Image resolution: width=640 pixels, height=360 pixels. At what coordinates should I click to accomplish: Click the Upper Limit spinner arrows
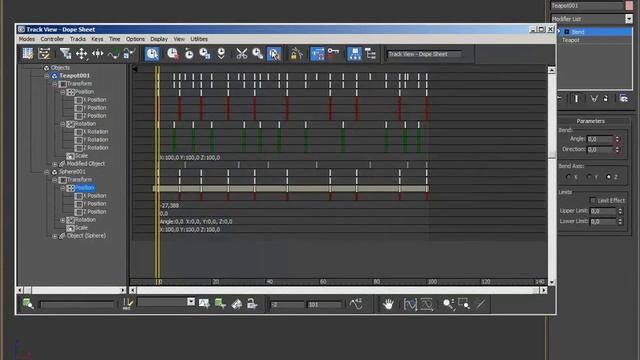point(620,211)
